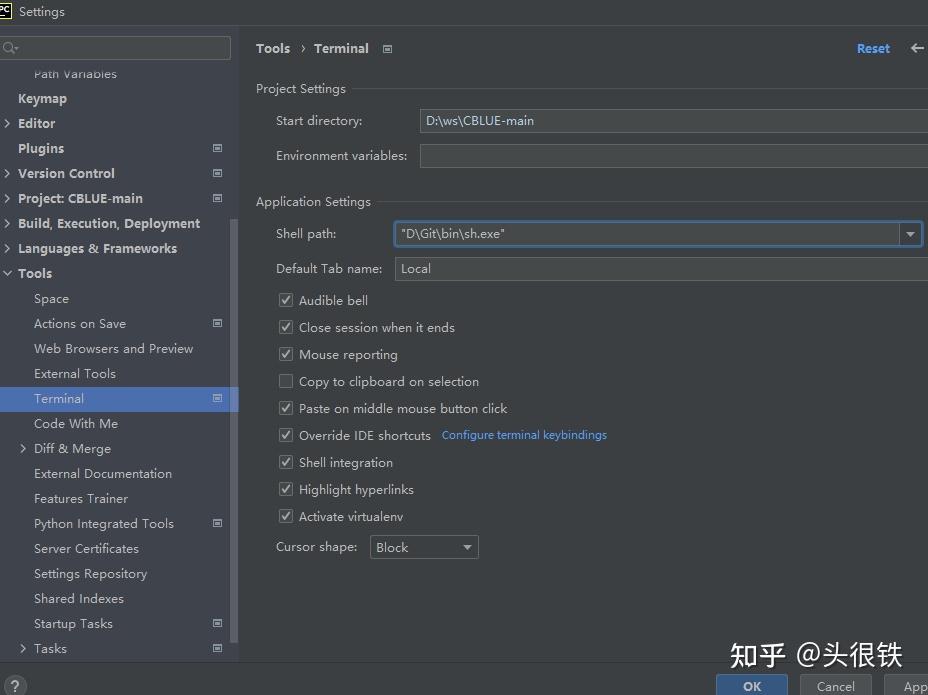Click the icon next to Terminal breadcrumb
Image resolution: width=928 pixels, height=695 pixels.
[388, 49]
